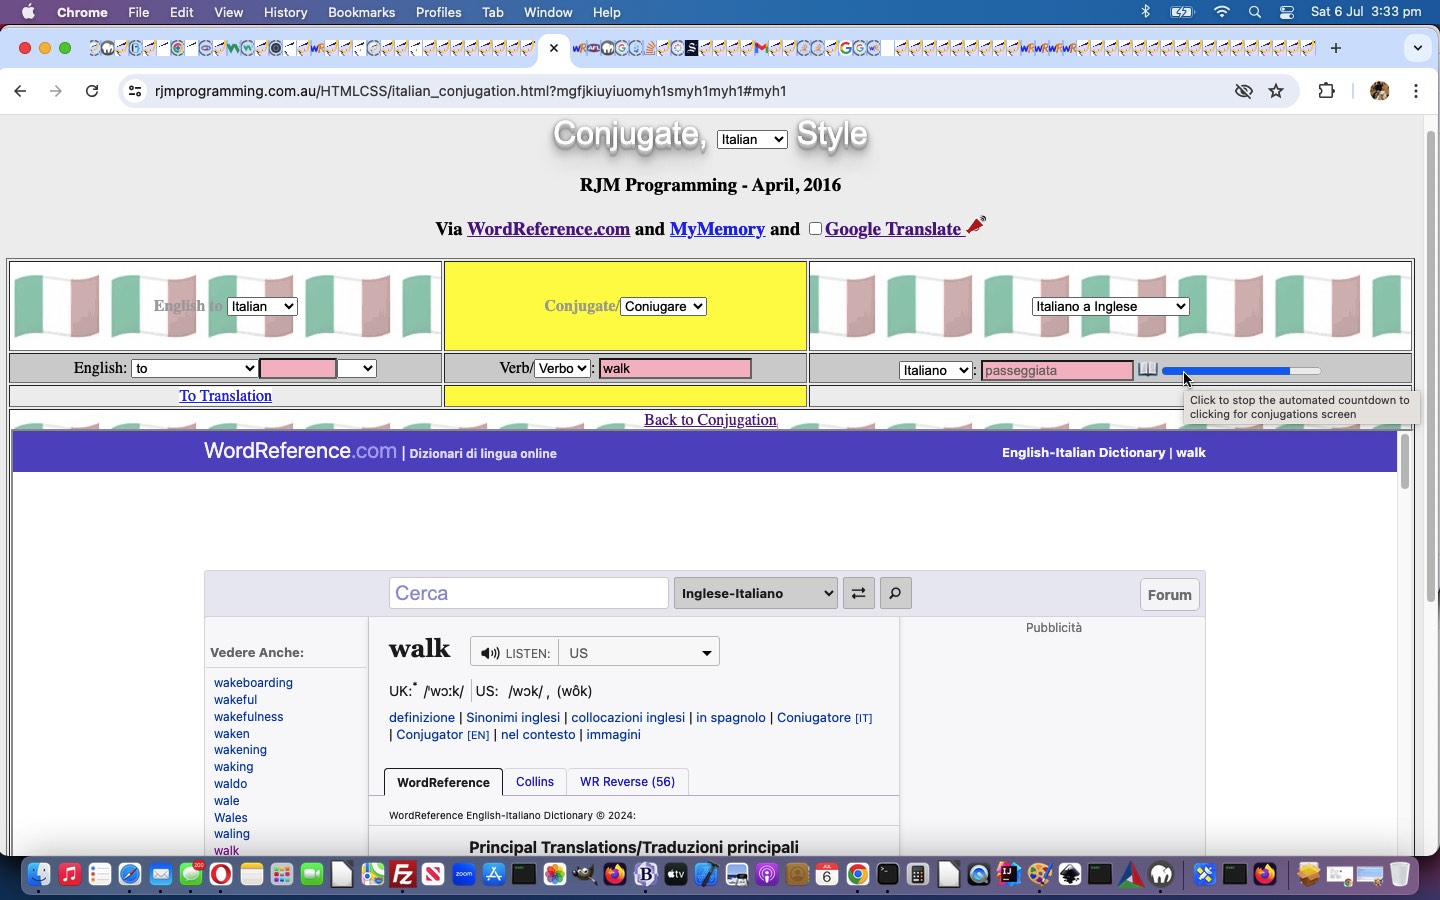The width and height of the screenshot is (1440, 900).
Task: Open the View menu
Action: click(x=228, y=12)
